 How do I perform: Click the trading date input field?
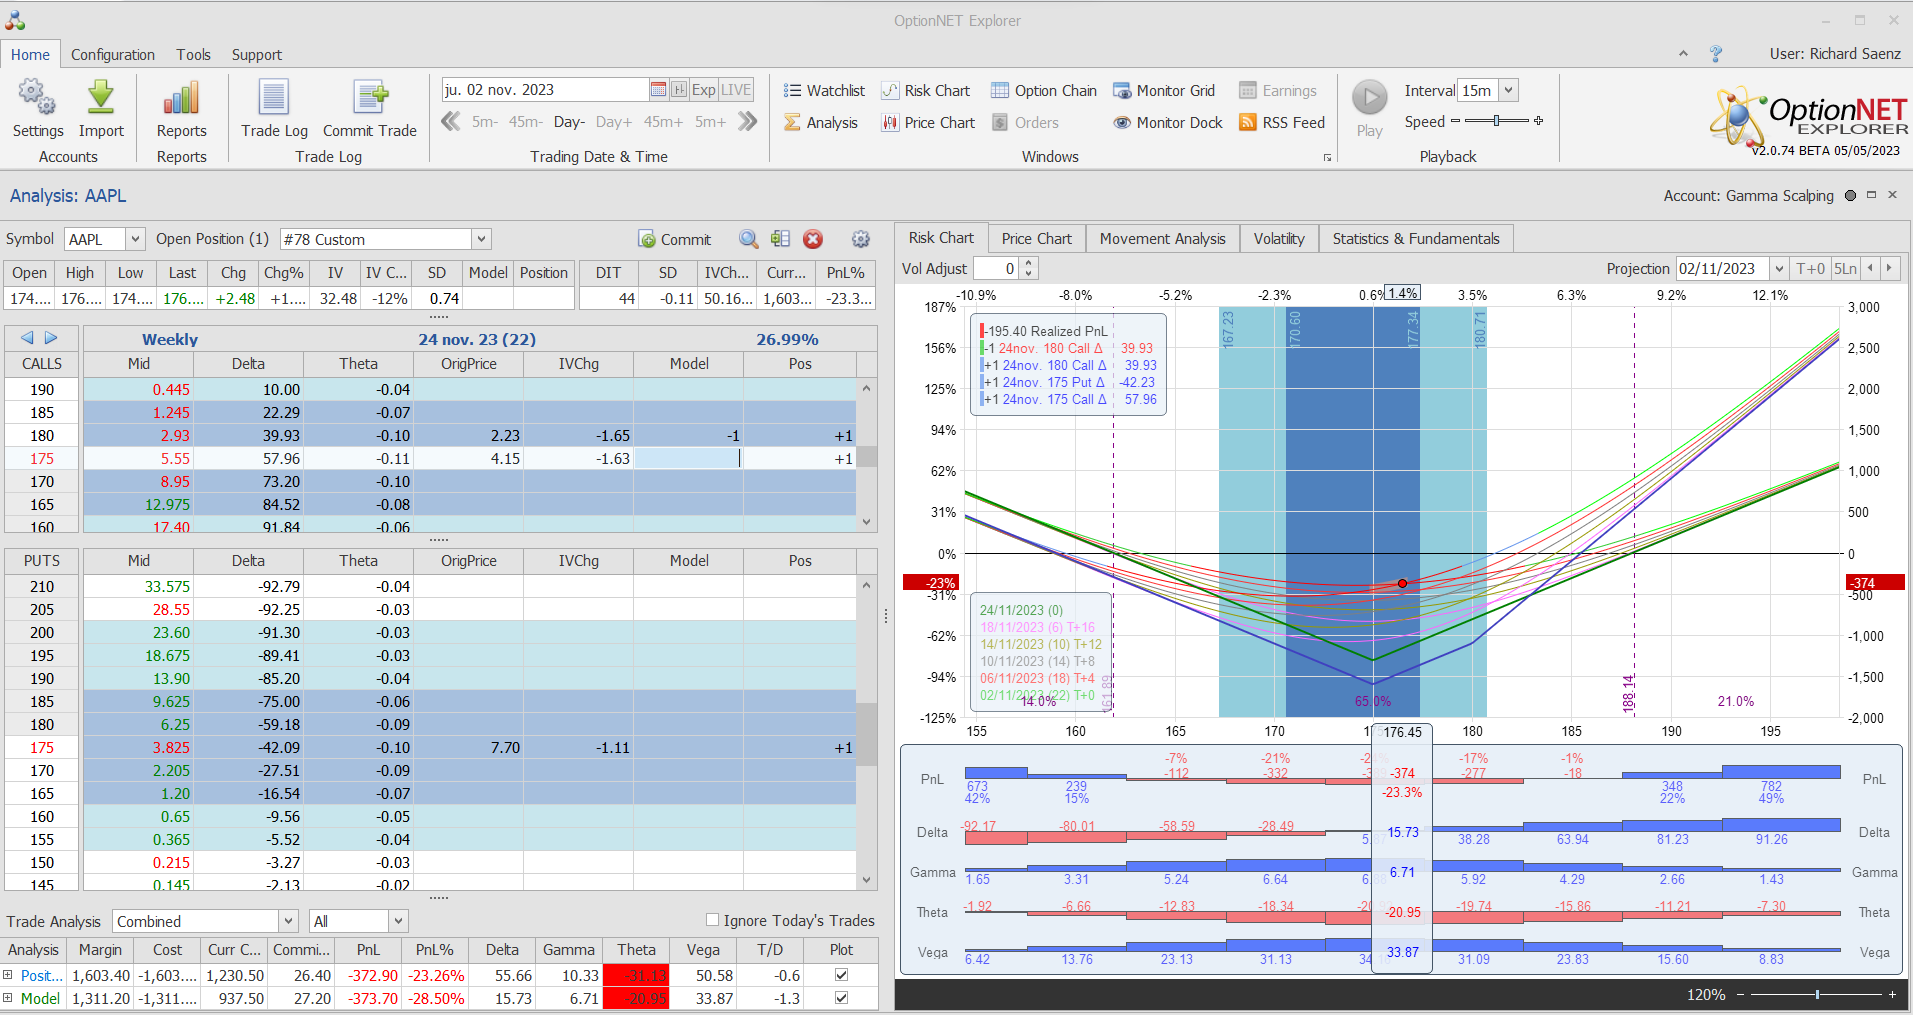(545, 90)
